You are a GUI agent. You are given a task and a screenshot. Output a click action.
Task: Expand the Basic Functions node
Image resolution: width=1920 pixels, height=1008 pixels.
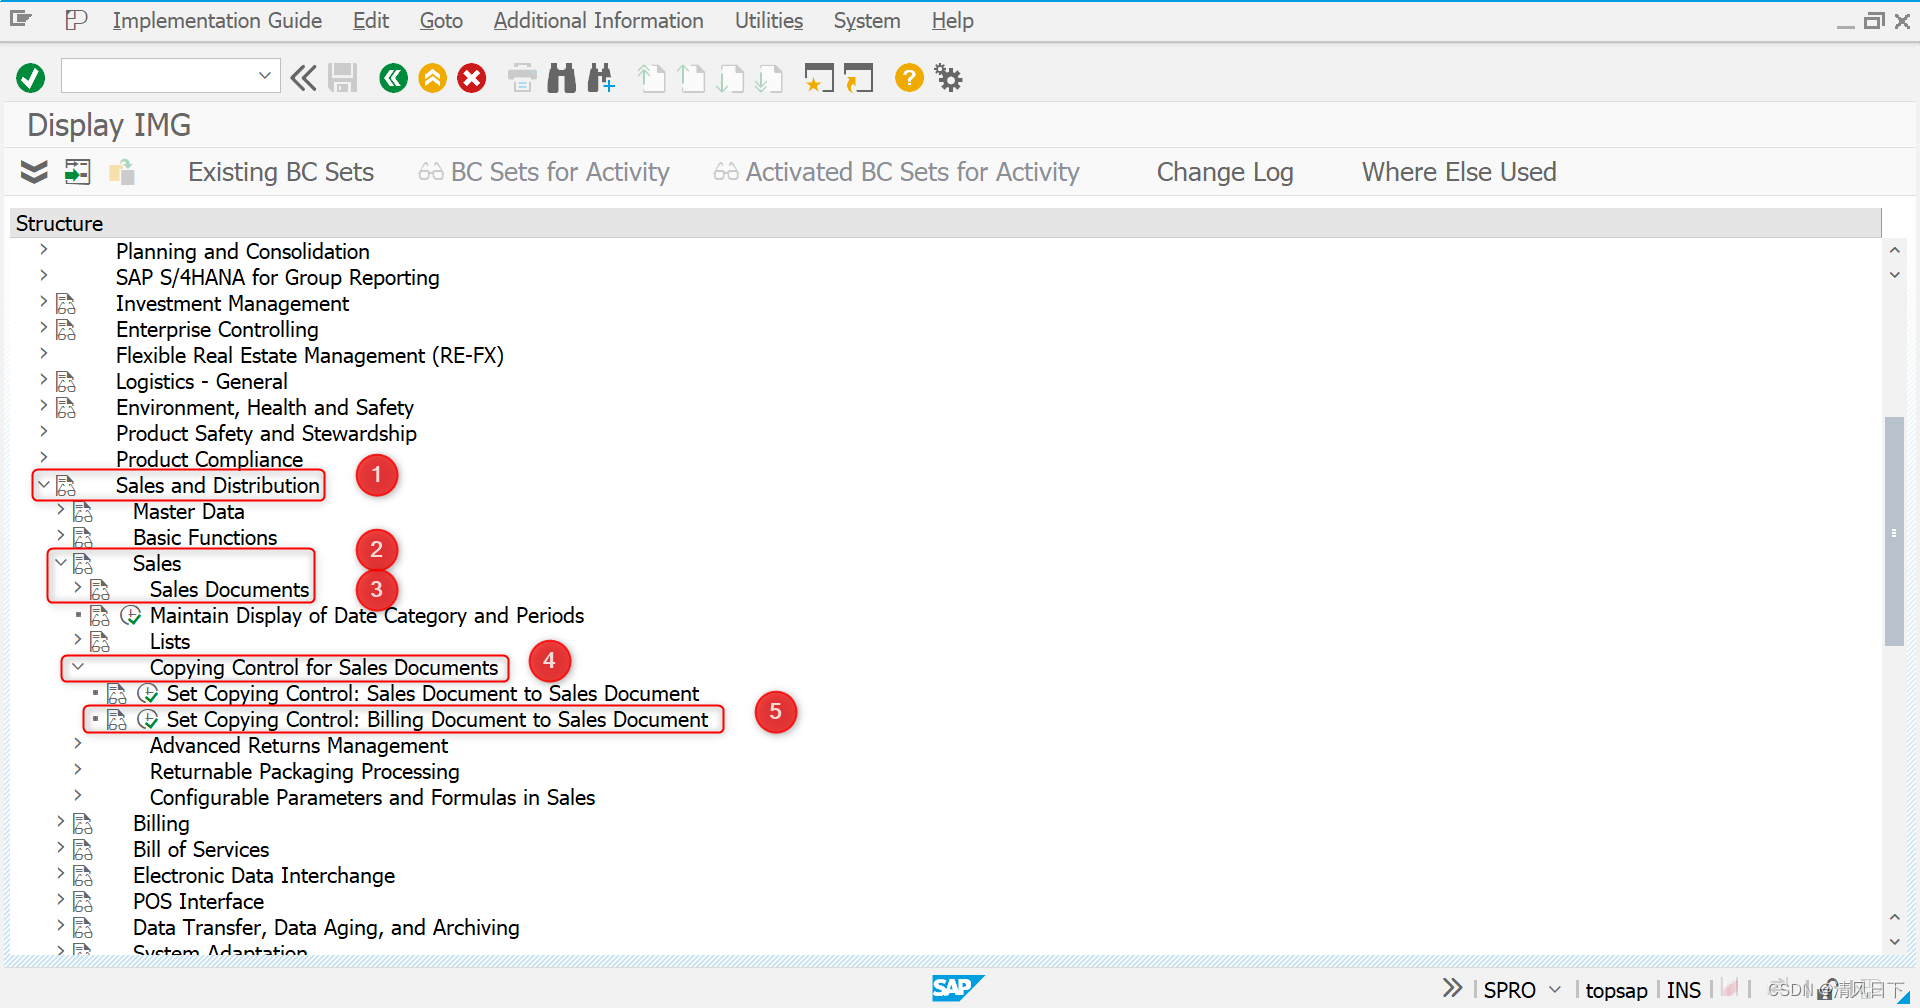[x=61, y=536]
